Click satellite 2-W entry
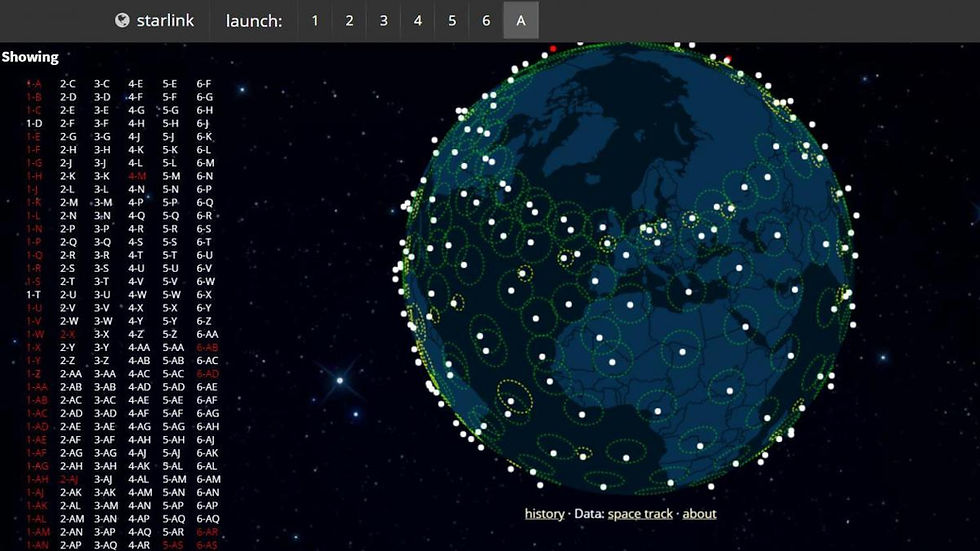 point(69,321)
